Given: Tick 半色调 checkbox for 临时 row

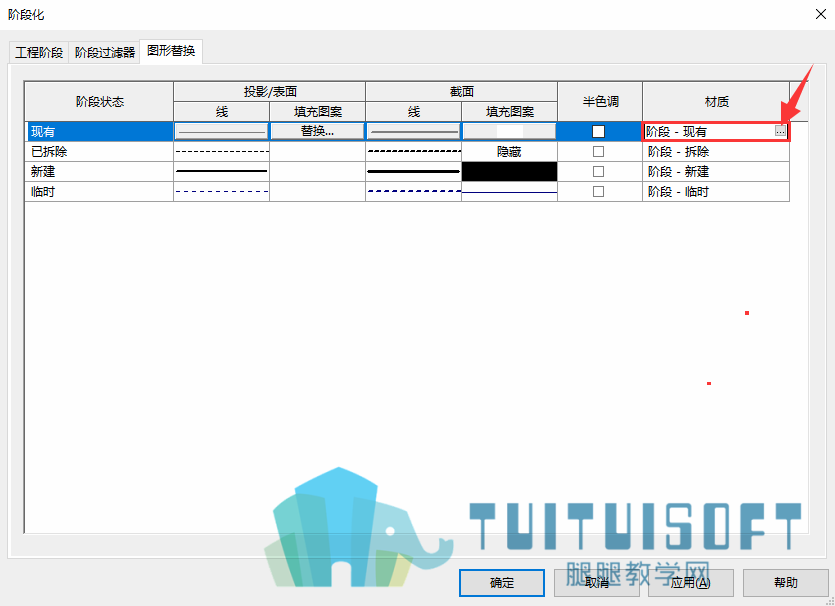Looking at the screenshot, I should click(x=599, y=192).
